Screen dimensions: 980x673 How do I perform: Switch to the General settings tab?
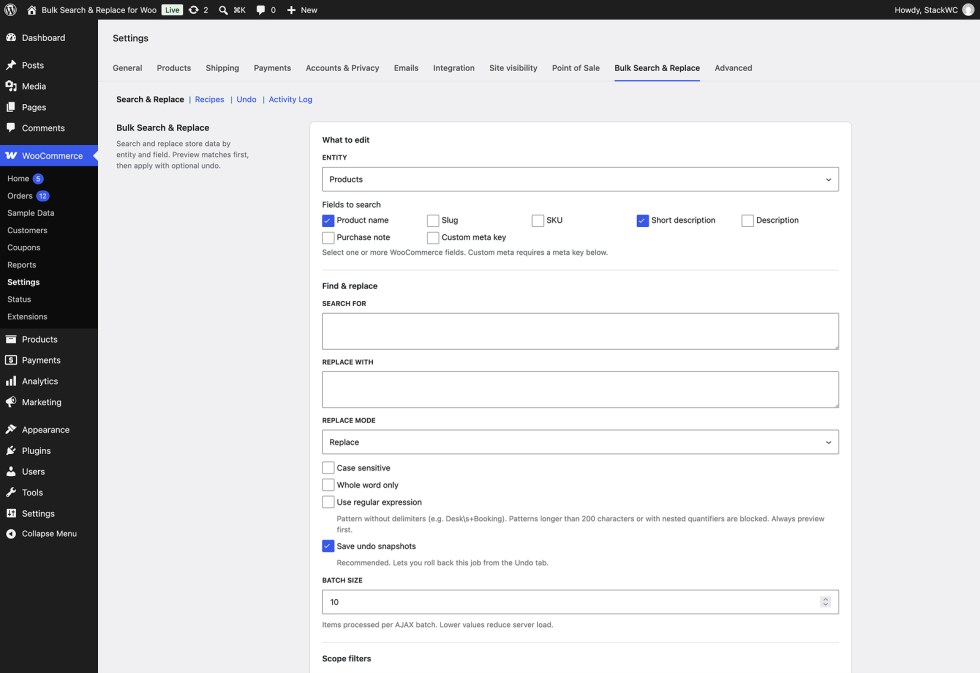(128, 68)
